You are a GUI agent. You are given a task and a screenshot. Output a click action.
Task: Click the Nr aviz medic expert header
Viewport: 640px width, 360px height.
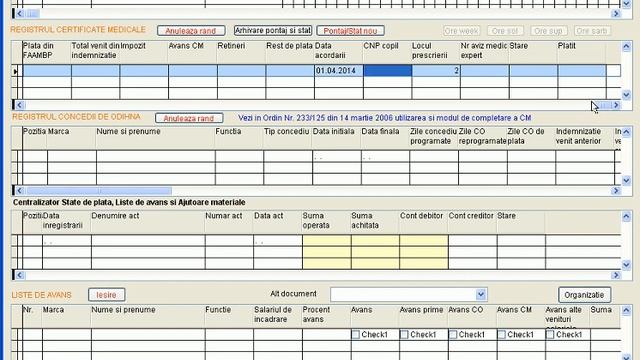coord(484,51)
